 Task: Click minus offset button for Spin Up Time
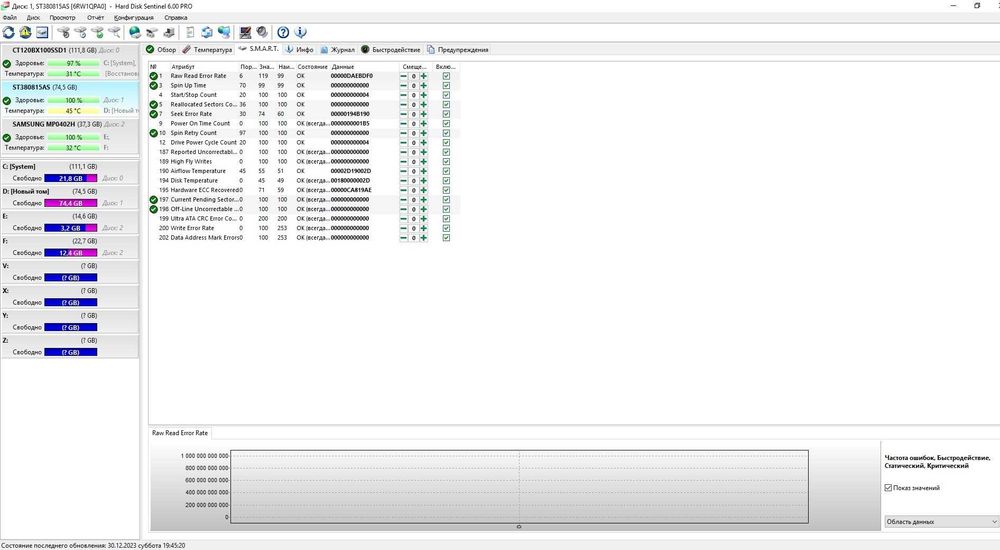403,85
